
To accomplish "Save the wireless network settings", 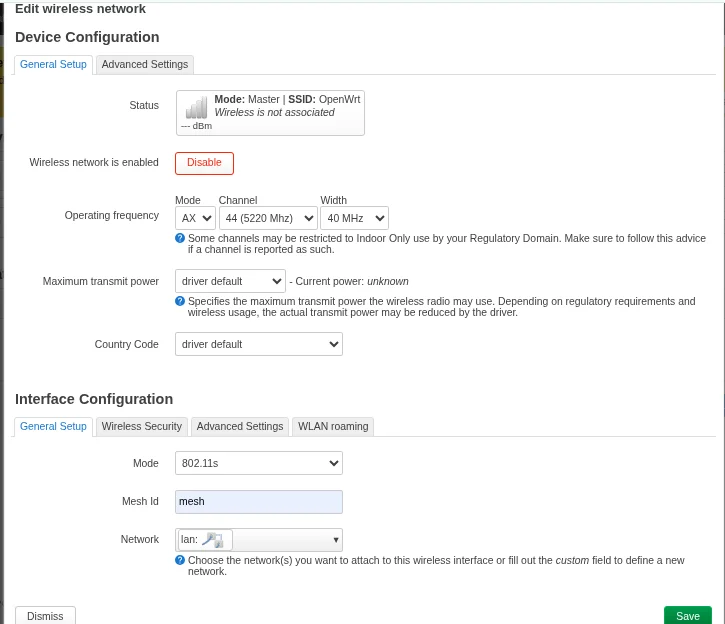I will (688, 616).
